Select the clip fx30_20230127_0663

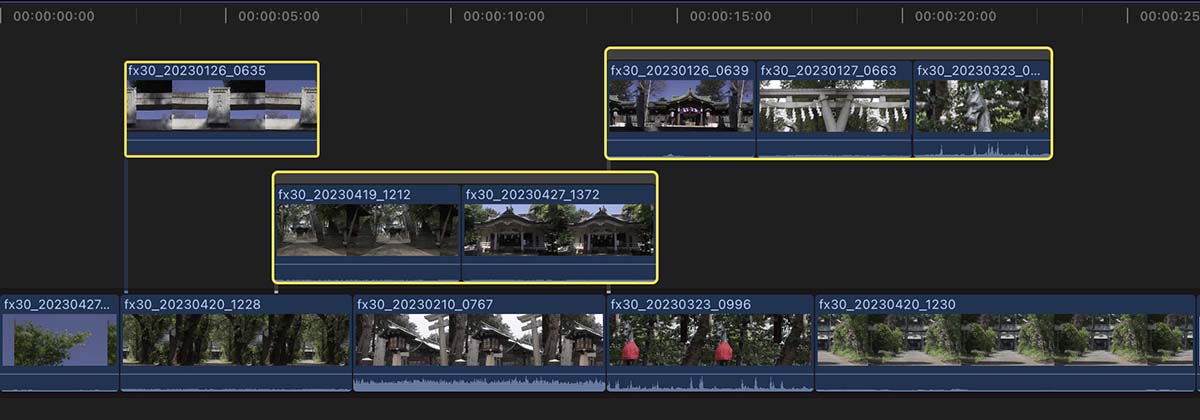[835, 109]
